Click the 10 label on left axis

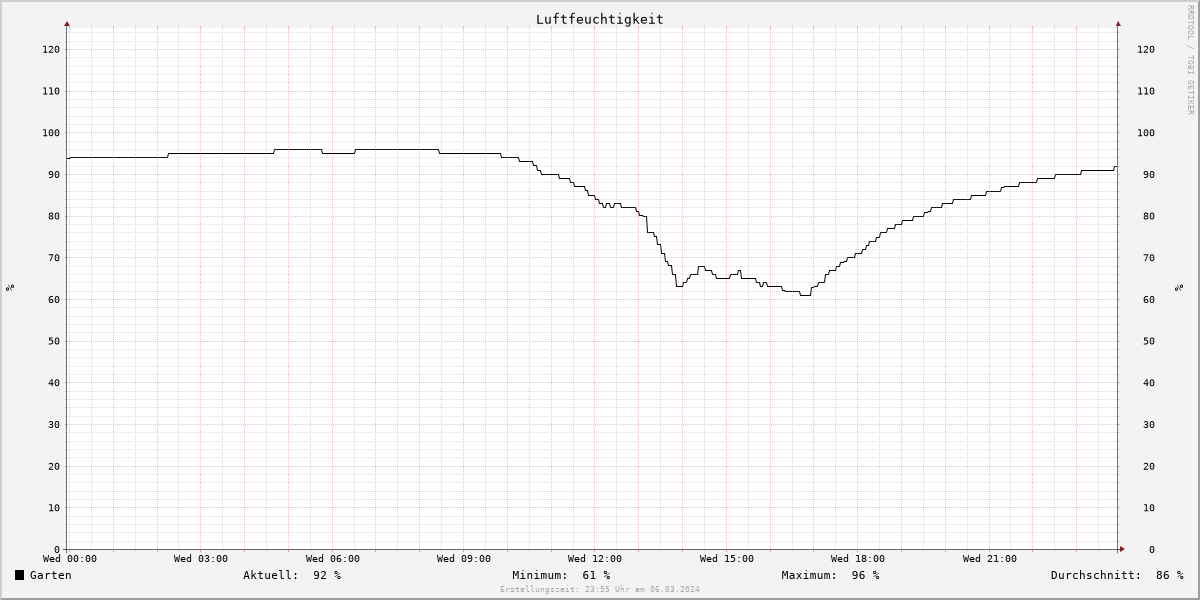(x=54, y=508)
